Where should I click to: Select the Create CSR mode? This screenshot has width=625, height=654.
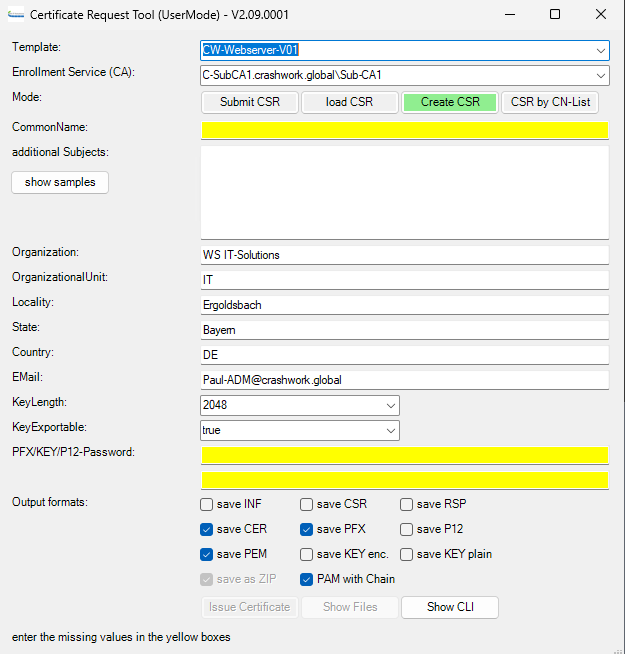coord(450,102)
